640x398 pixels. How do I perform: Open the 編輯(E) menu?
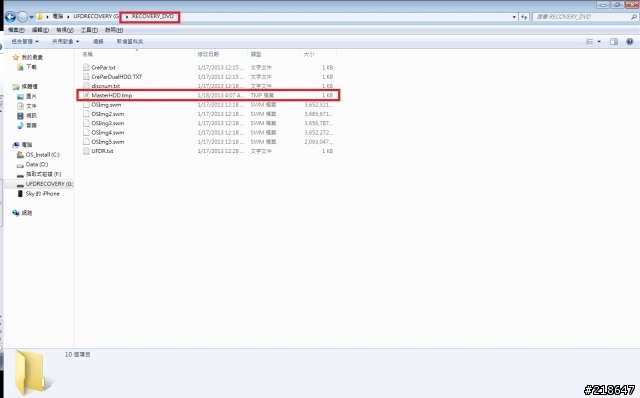[40, 30]
